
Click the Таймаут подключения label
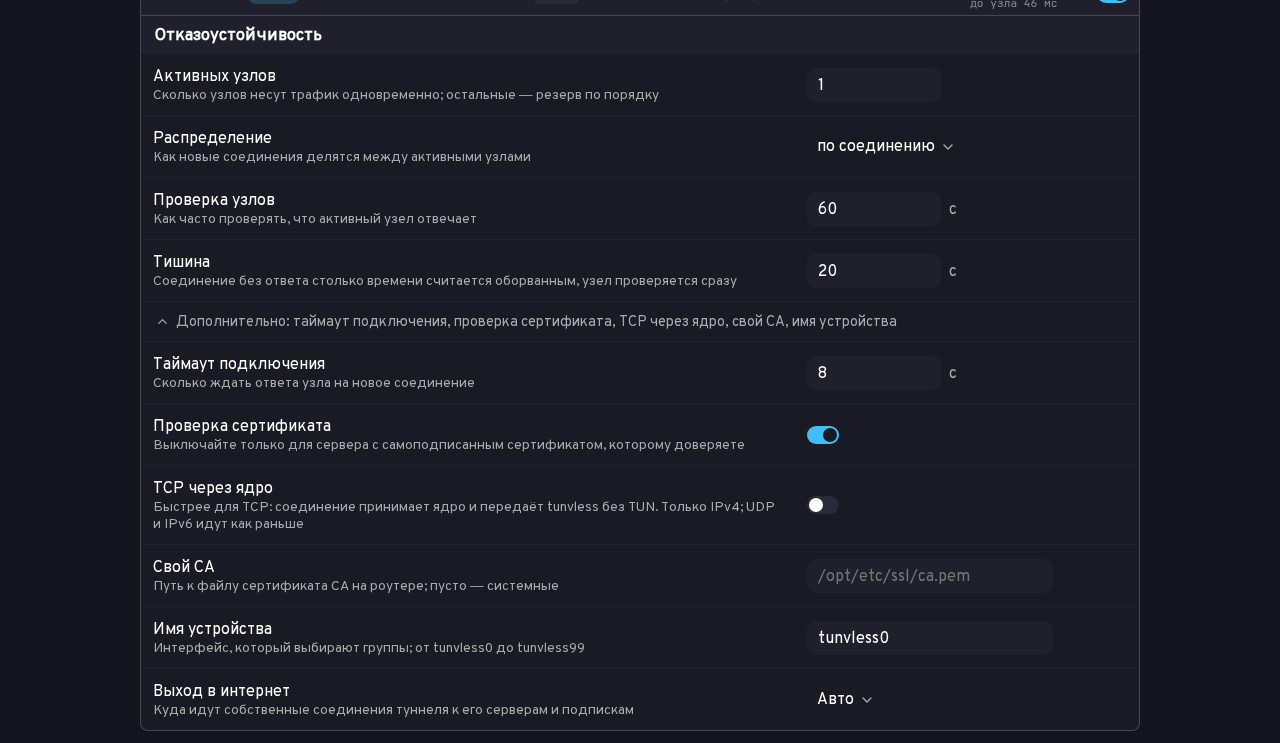tap(239, 365)
